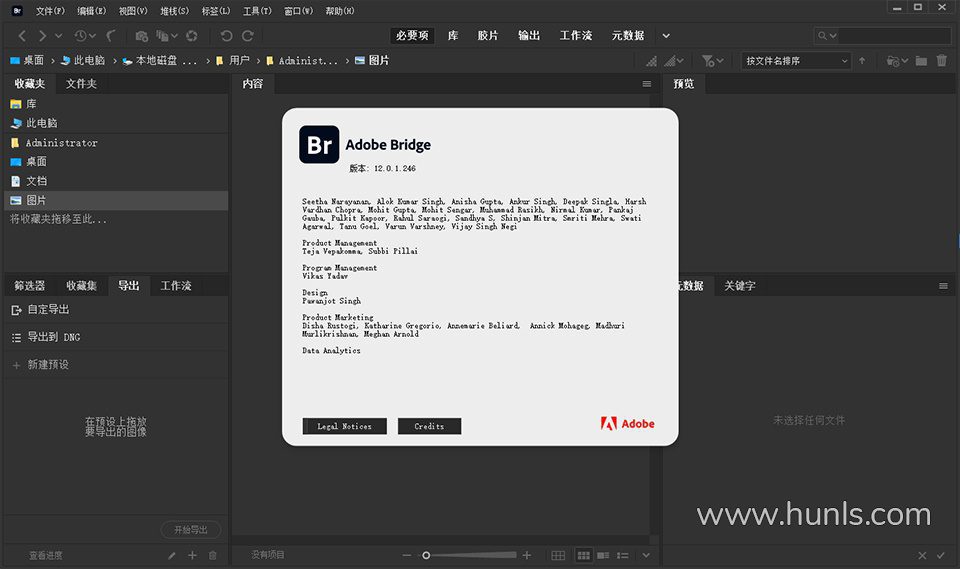Open the 文件 menu
960x569 pixels.
click(x=50, y=11)
